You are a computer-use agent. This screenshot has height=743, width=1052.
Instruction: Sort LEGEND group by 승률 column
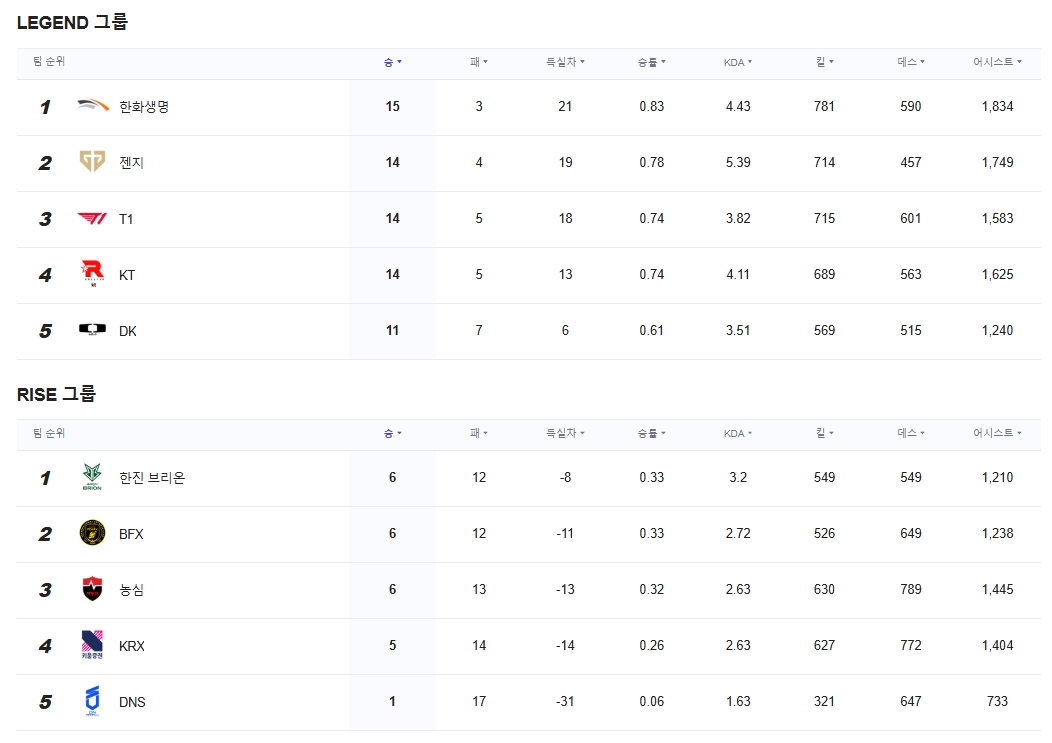pyautogui.click(x=651, y=62)
